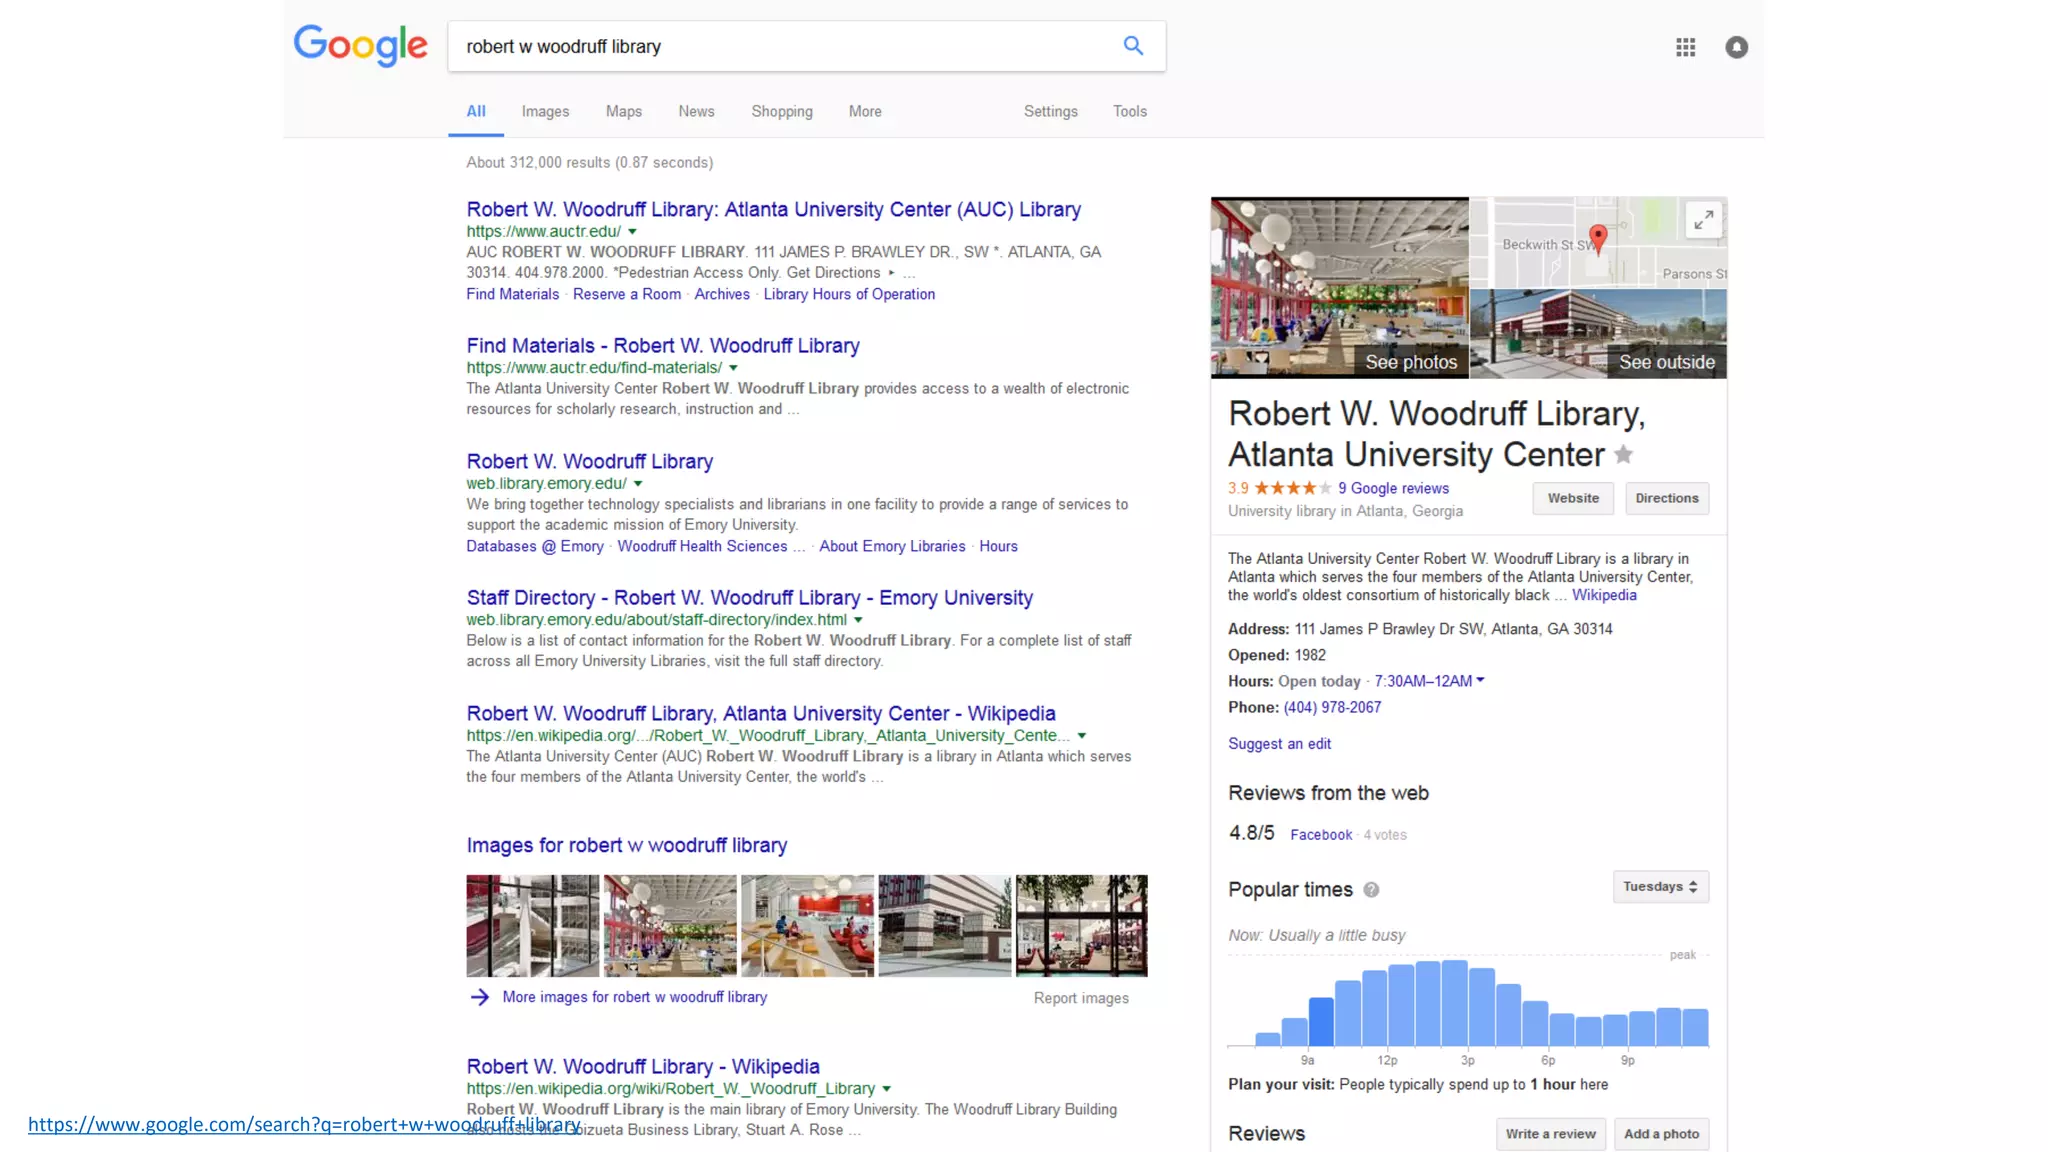Open the Robert W. Woodruff Library - Wikipedia result
The image size is (2048, 1152).
tap(643, 1066)
